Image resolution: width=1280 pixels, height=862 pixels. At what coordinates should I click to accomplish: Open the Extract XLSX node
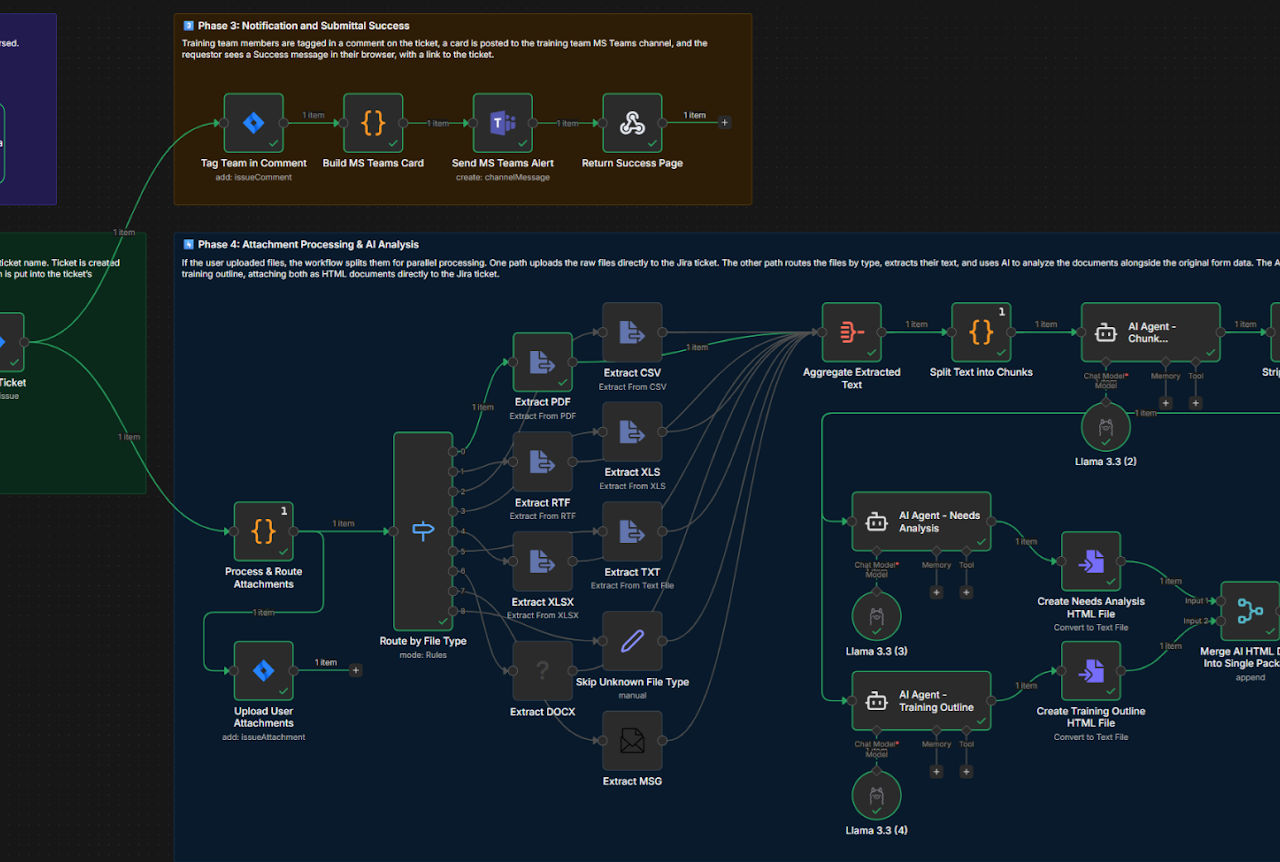point(542,561)
